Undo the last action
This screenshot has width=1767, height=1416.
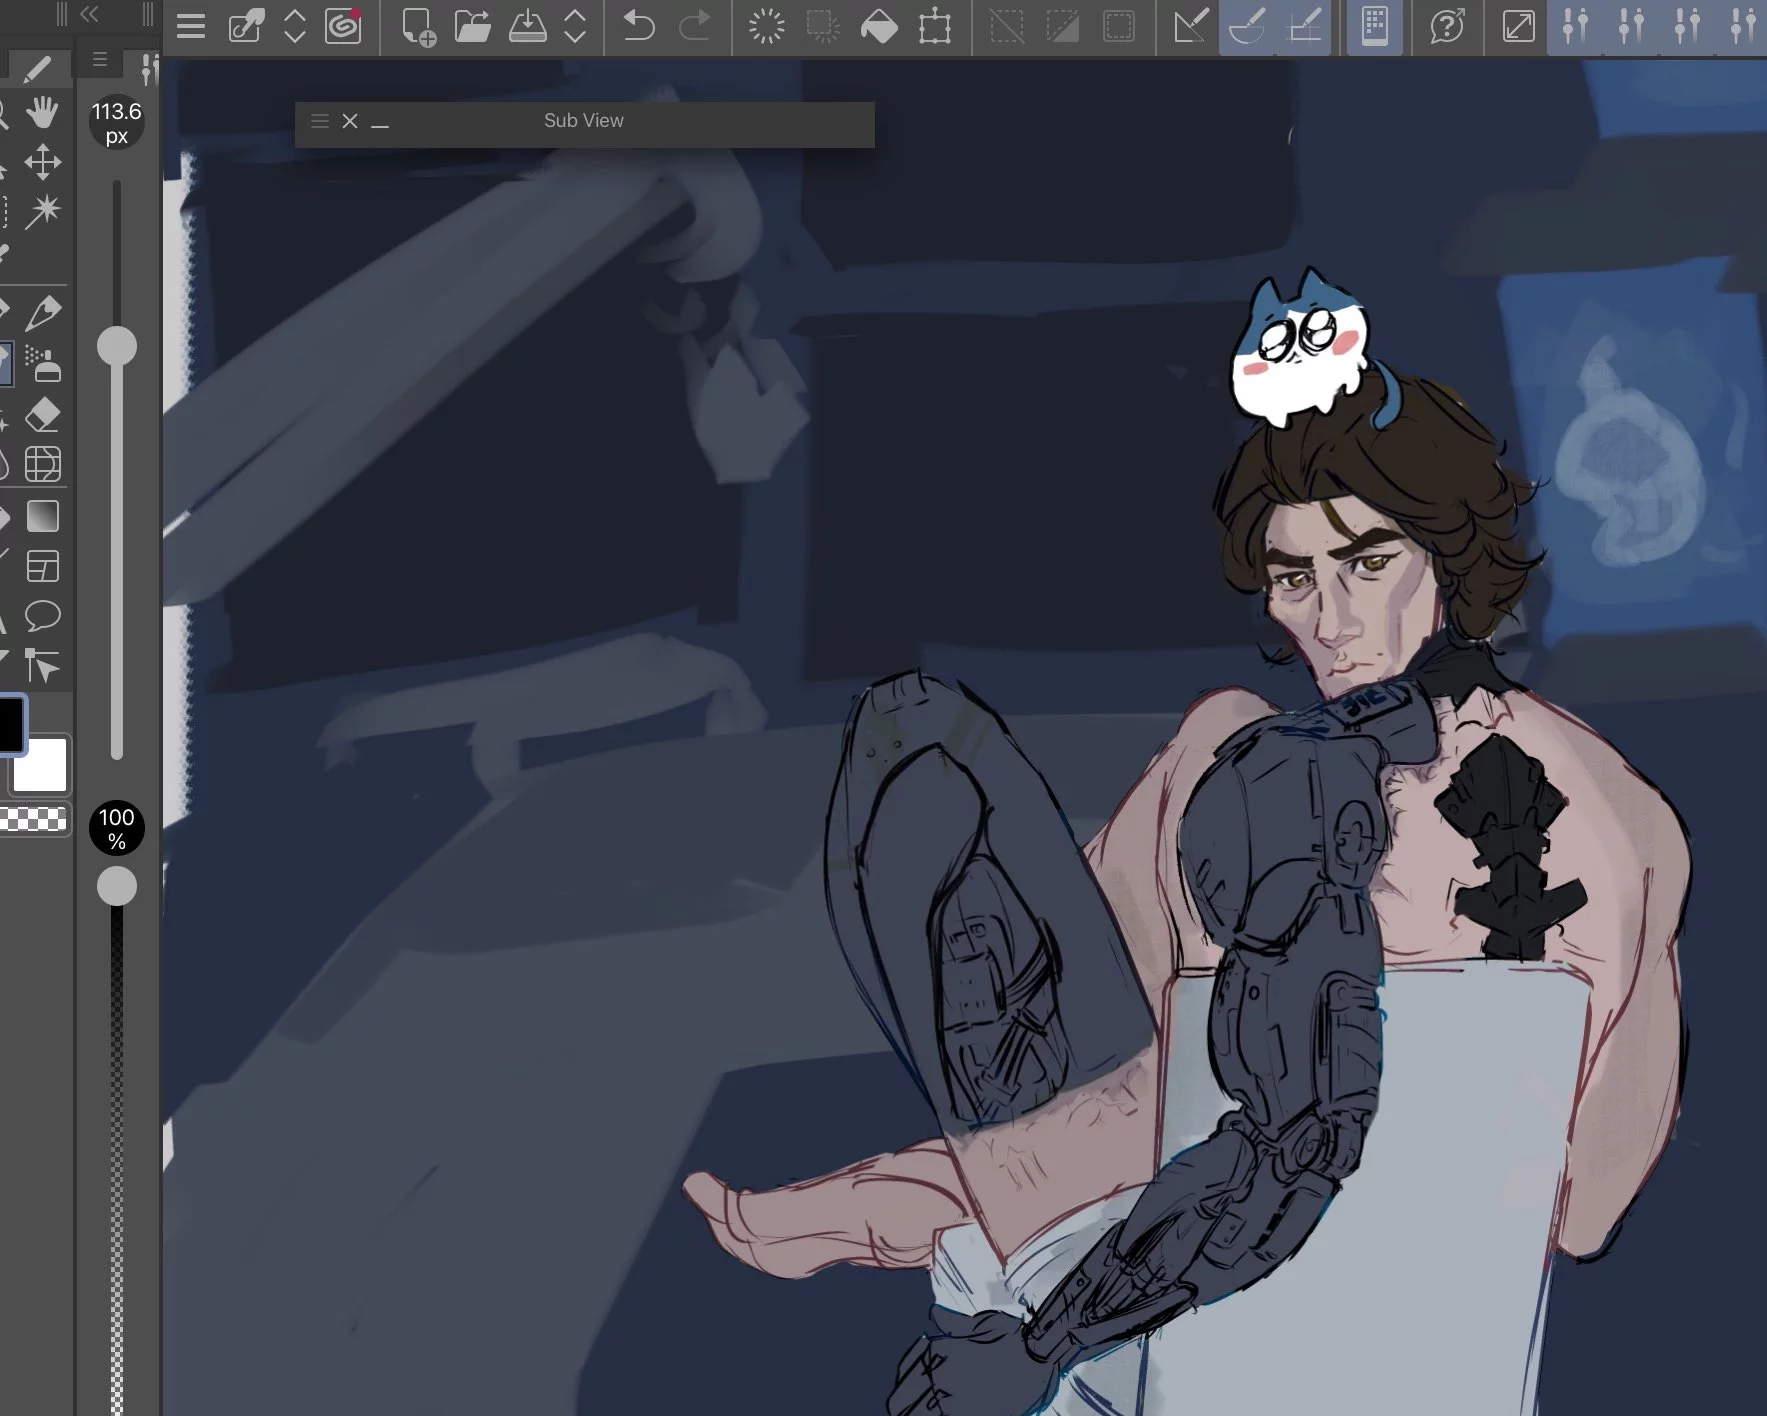point(639,26)
